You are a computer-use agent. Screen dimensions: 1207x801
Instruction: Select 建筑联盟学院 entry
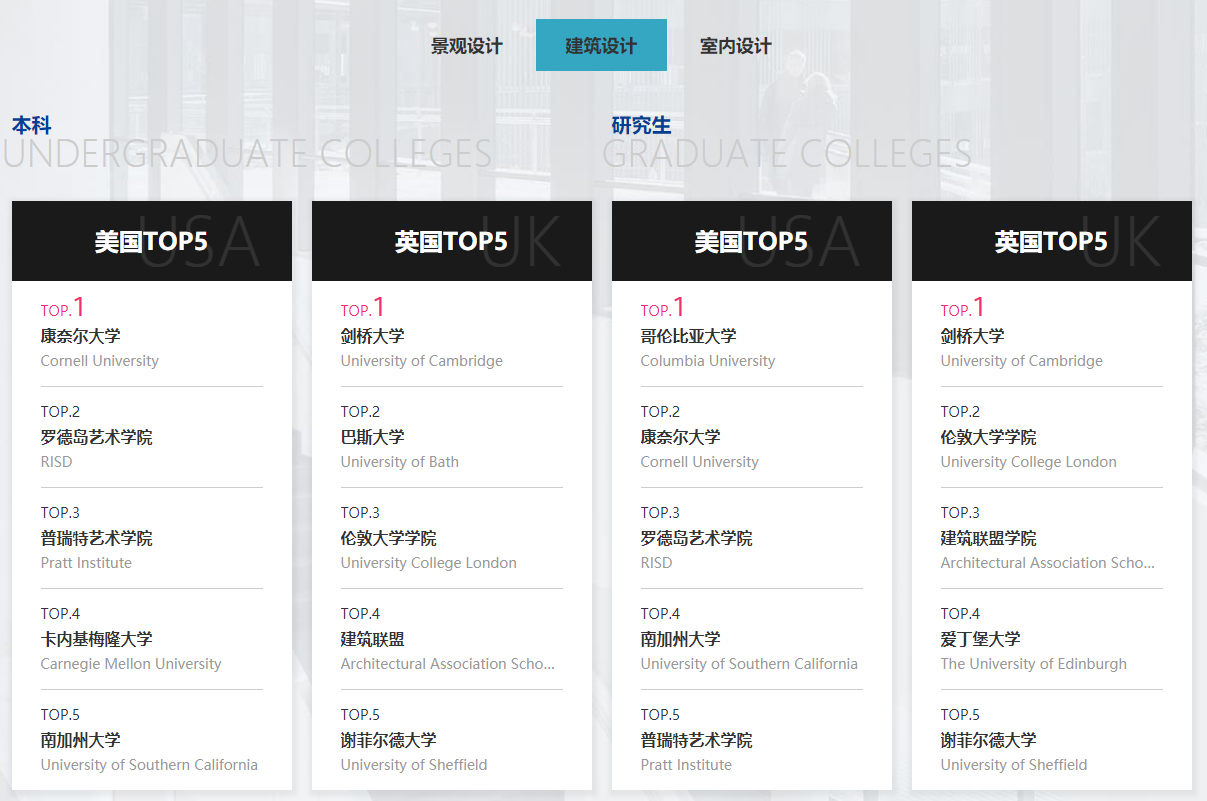point(988,538)
